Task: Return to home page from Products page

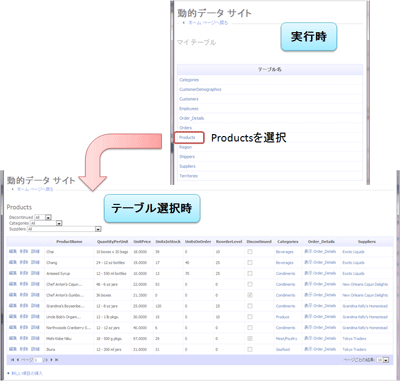Action: click(35, 189)
